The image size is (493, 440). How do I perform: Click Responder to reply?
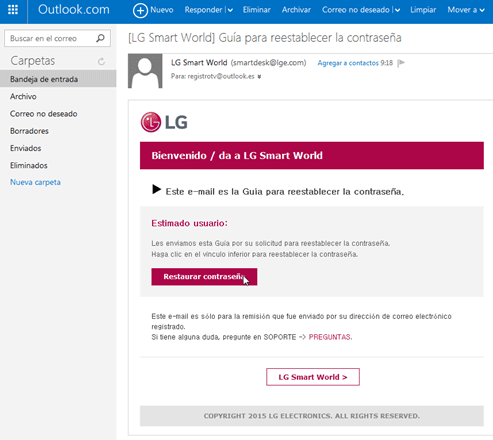coord(203,10)
